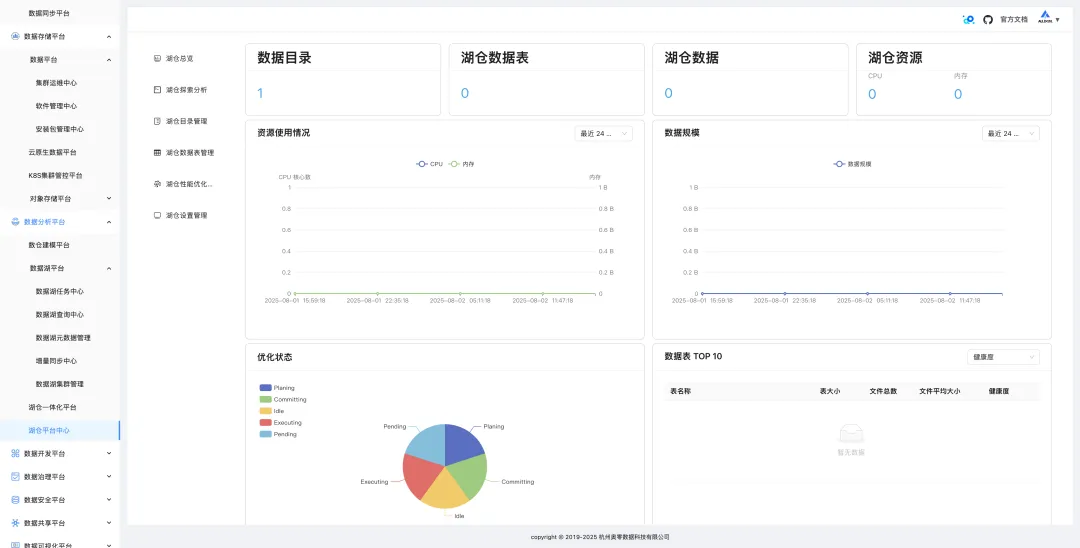Toggle the 数据规模 series legend
1080x548 pixels.
[x=852, y=164]
